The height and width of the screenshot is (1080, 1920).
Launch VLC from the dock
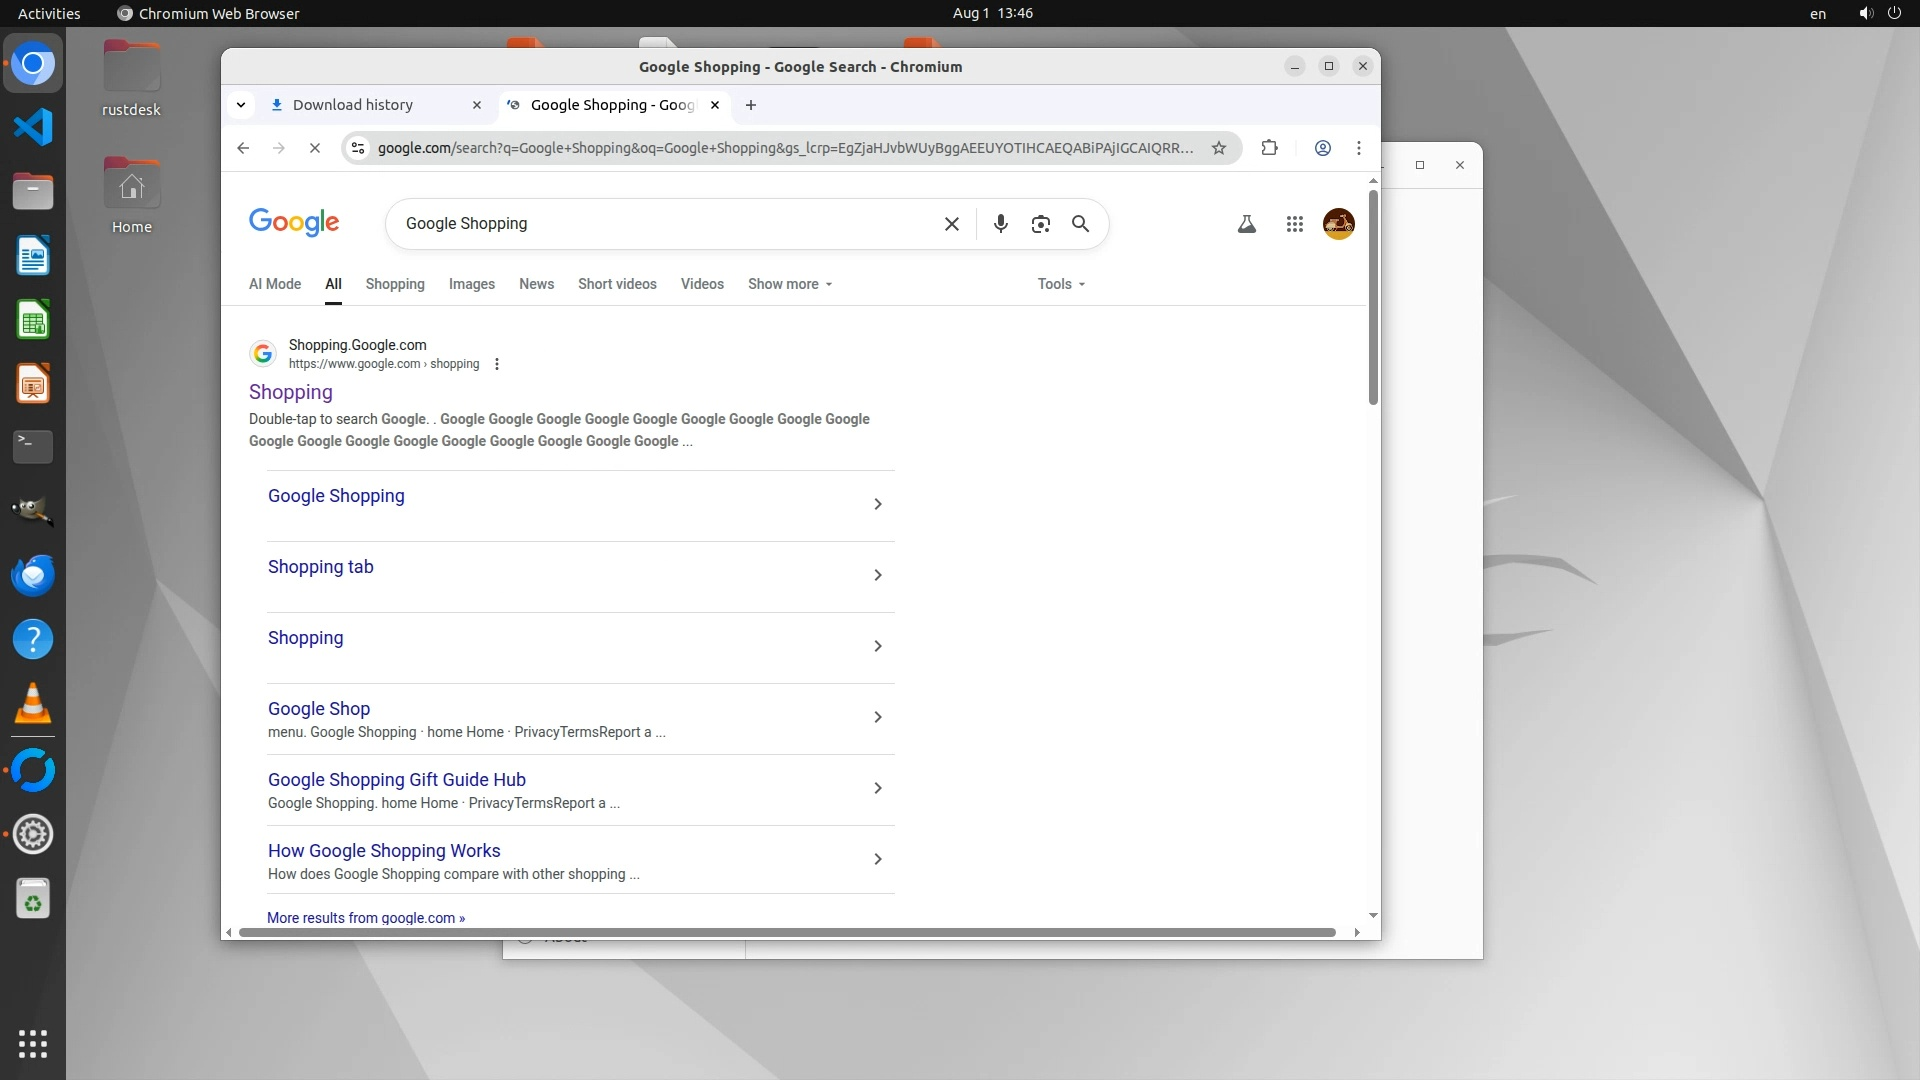(32, 704)
